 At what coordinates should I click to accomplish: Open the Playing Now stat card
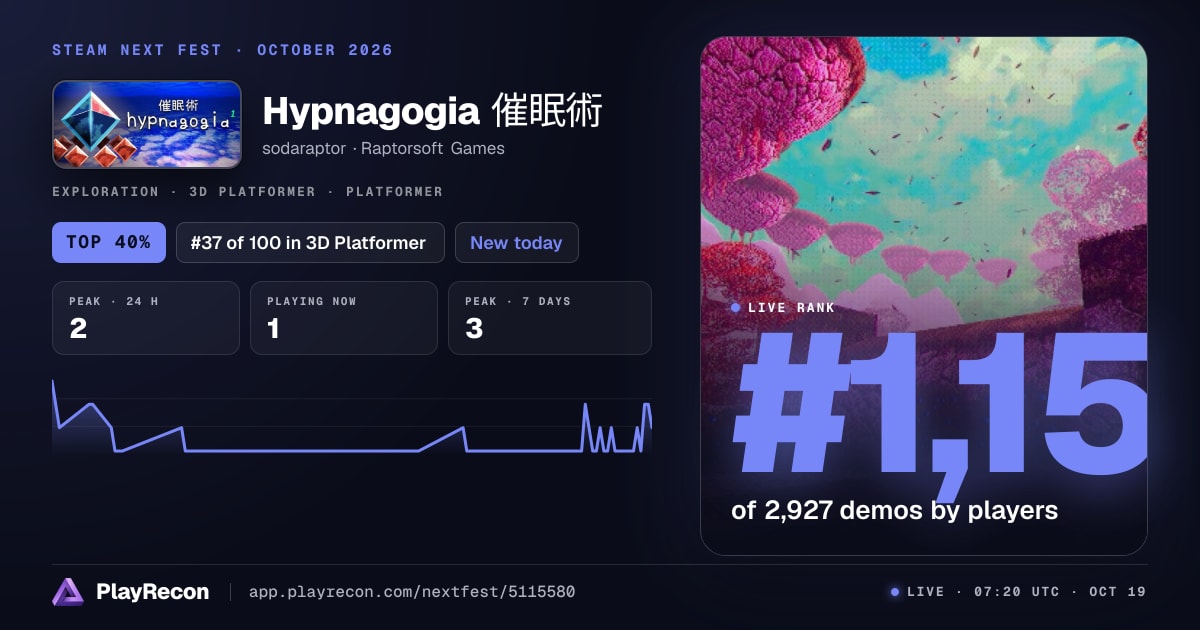pyautogui.click(x=344, y=318)
